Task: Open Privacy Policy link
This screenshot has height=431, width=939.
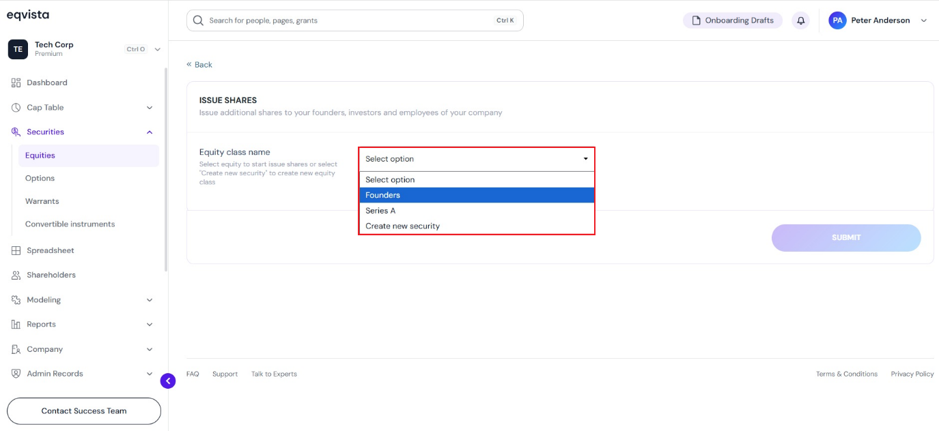Action: click(x=912, y=374)
